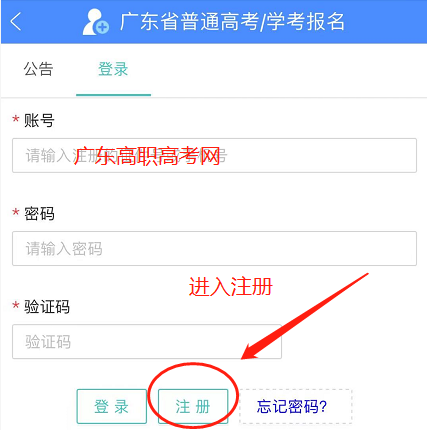Select the 登录 tab

click(113, 69)
